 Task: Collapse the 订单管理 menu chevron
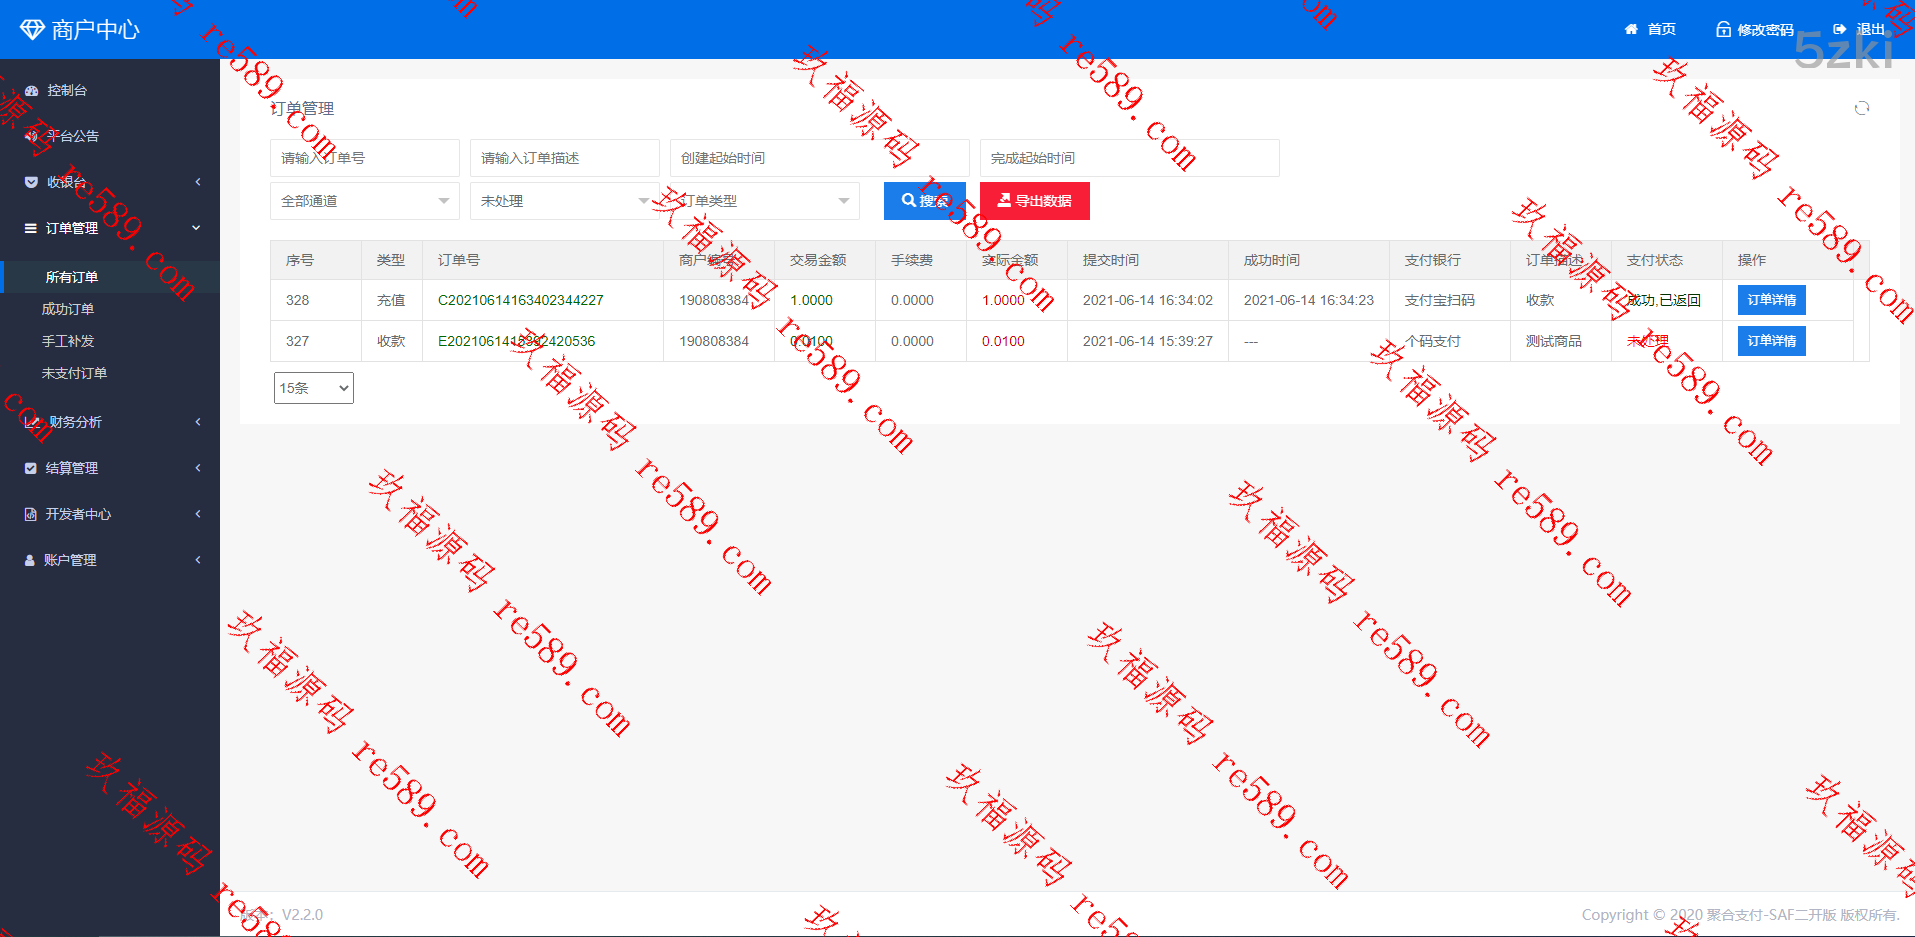[x=196, y=227]
